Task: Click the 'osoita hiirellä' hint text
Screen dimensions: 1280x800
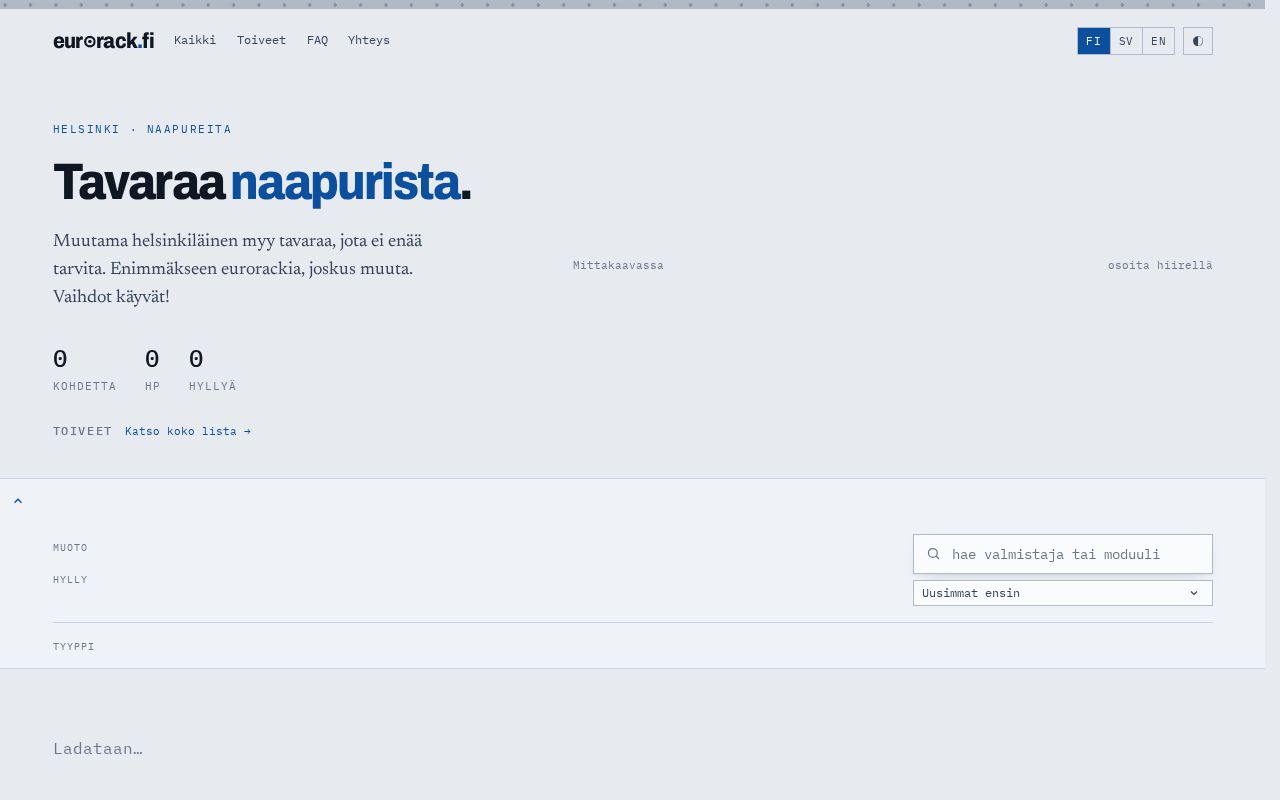Action: coord(1160,266)
